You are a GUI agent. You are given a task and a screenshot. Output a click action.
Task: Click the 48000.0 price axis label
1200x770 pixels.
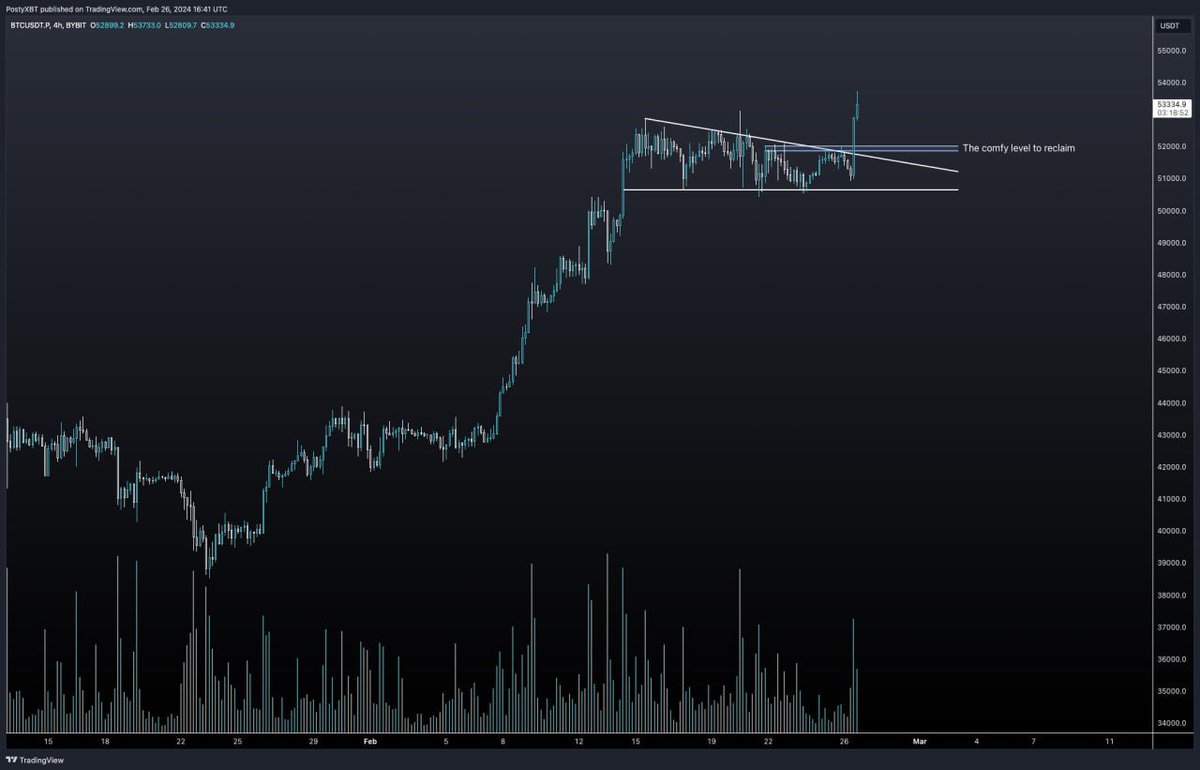click(1172, 275)
